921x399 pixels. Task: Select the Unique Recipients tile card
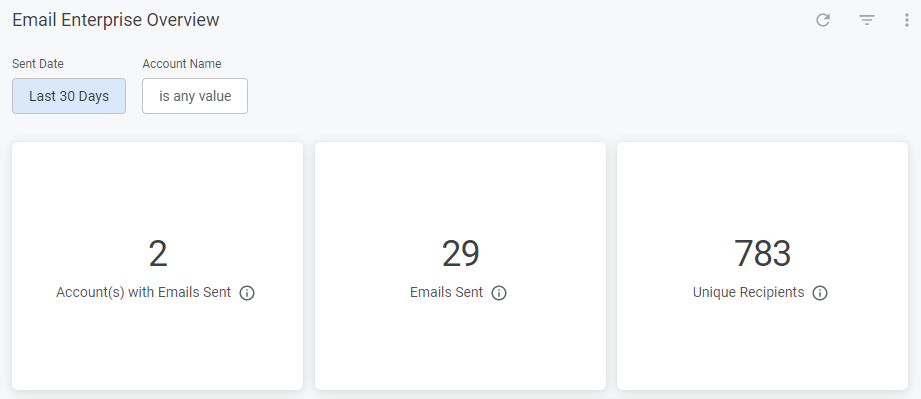(x=762, y=266)
